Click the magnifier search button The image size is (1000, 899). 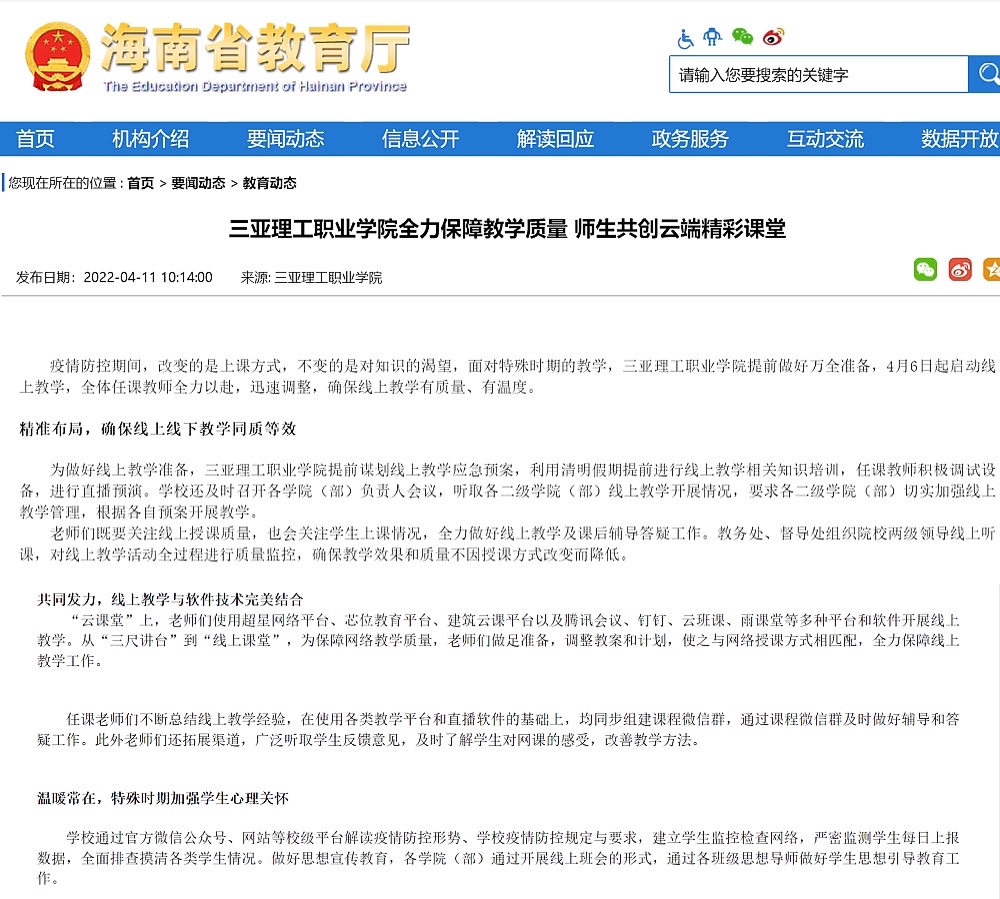(x=986, y=74)
